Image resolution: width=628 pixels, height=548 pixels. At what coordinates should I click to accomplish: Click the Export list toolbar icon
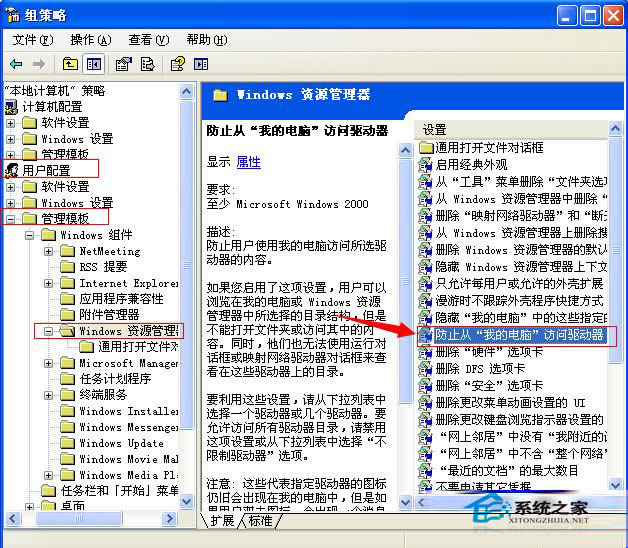(148, 64)
